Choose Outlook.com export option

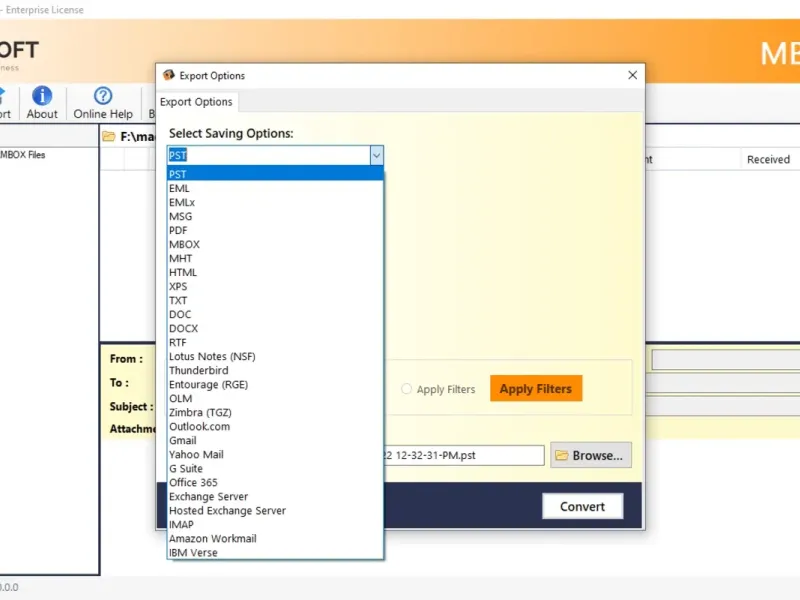click(275, 427)
